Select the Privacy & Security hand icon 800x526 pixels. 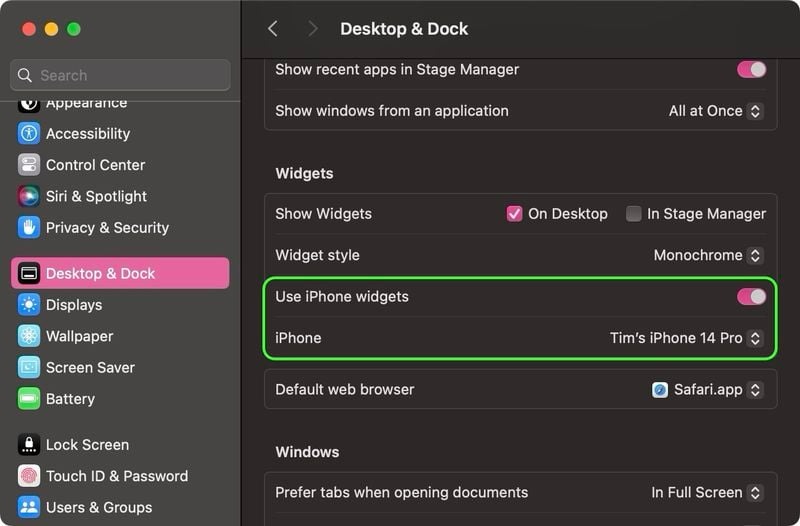[x=29, y=228]
